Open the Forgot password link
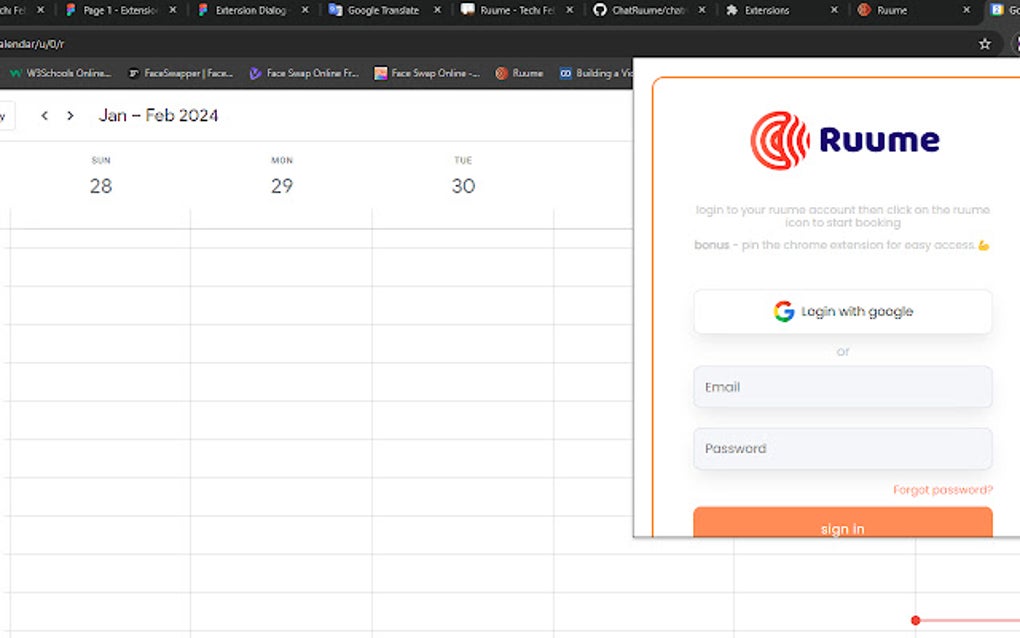This screenshot has height=638, width=1020. coord(943,490)
